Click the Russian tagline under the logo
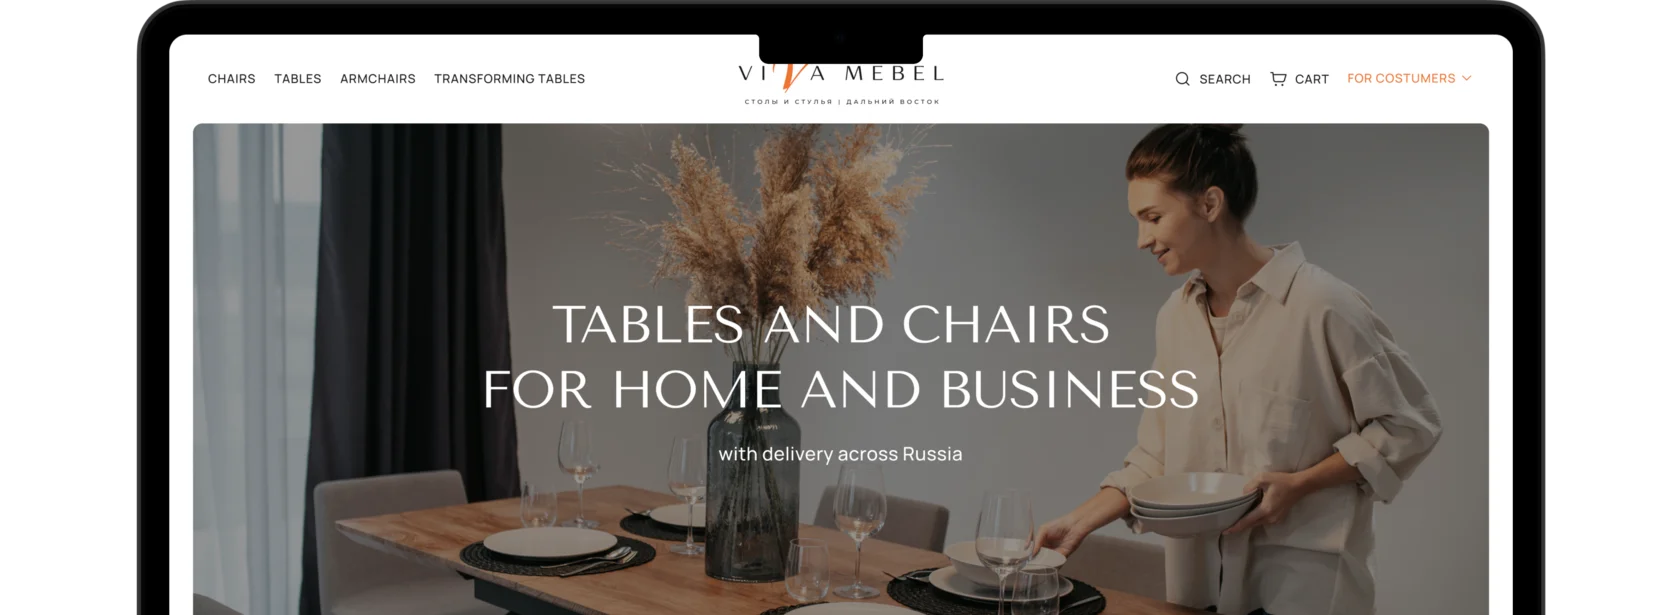The image size is (1680, 615). click(x=842, y=101)
